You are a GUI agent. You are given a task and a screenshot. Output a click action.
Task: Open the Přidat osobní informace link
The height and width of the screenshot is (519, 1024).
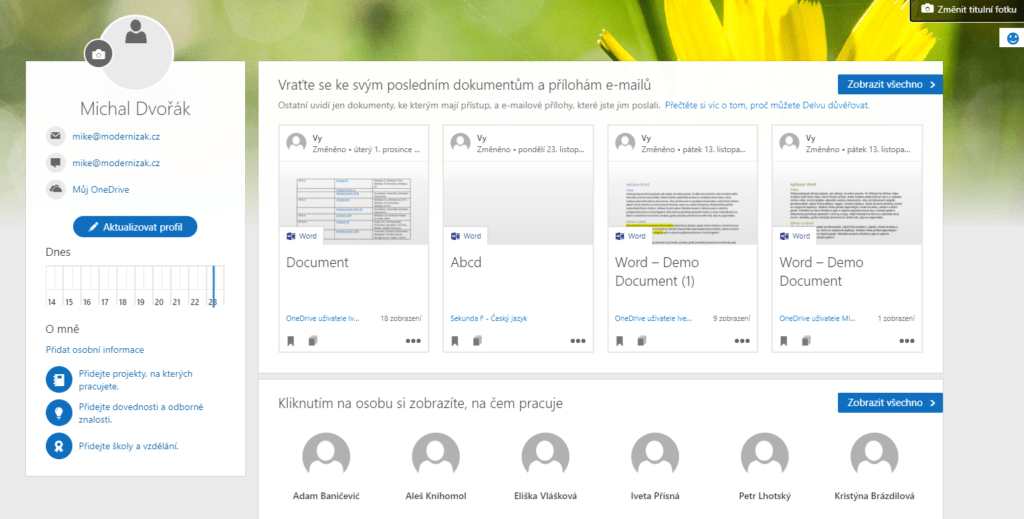pyautogui.click(x=95, y=350)
